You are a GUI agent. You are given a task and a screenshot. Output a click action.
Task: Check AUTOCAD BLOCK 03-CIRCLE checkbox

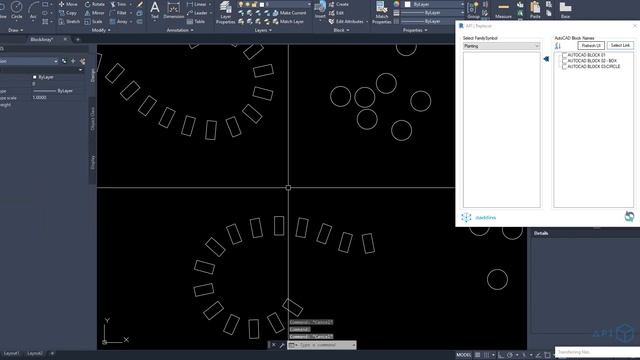click(564, 66)
